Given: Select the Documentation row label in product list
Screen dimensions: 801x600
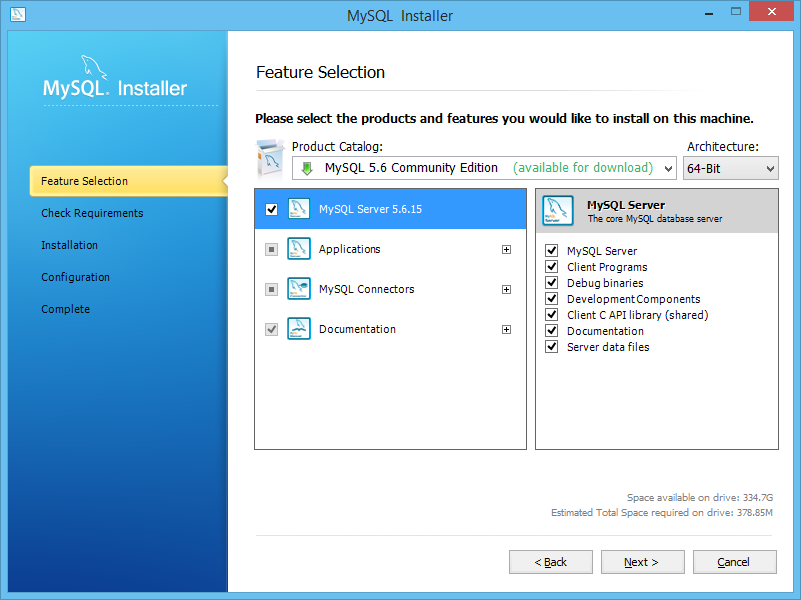Looking at the screenshot, I should [x=357, y=329].
